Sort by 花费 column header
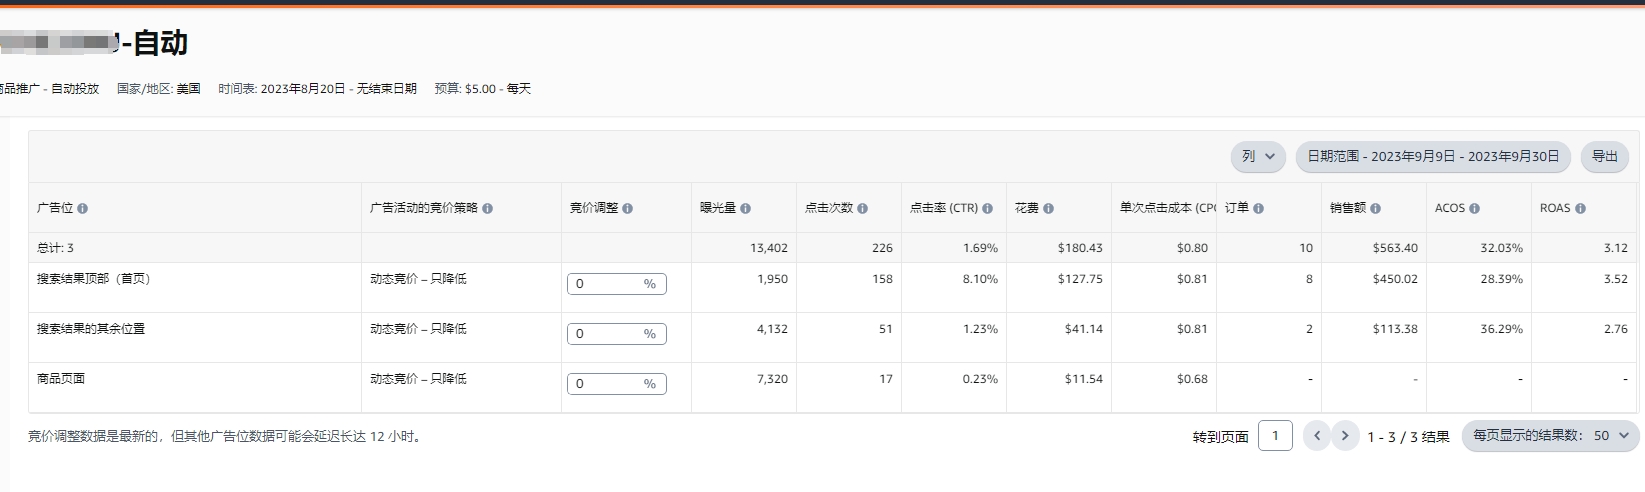Screen dimensions: 1645x492 (1027, 208)
